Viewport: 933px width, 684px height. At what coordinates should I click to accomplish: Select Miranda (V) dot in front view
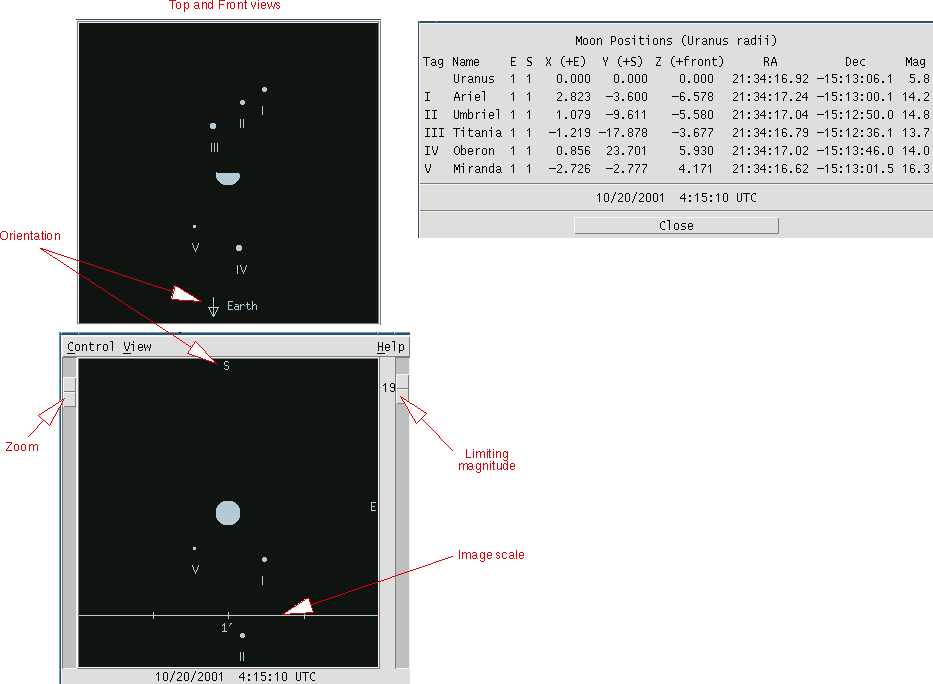pyautogui.click(x=194, y=548)
